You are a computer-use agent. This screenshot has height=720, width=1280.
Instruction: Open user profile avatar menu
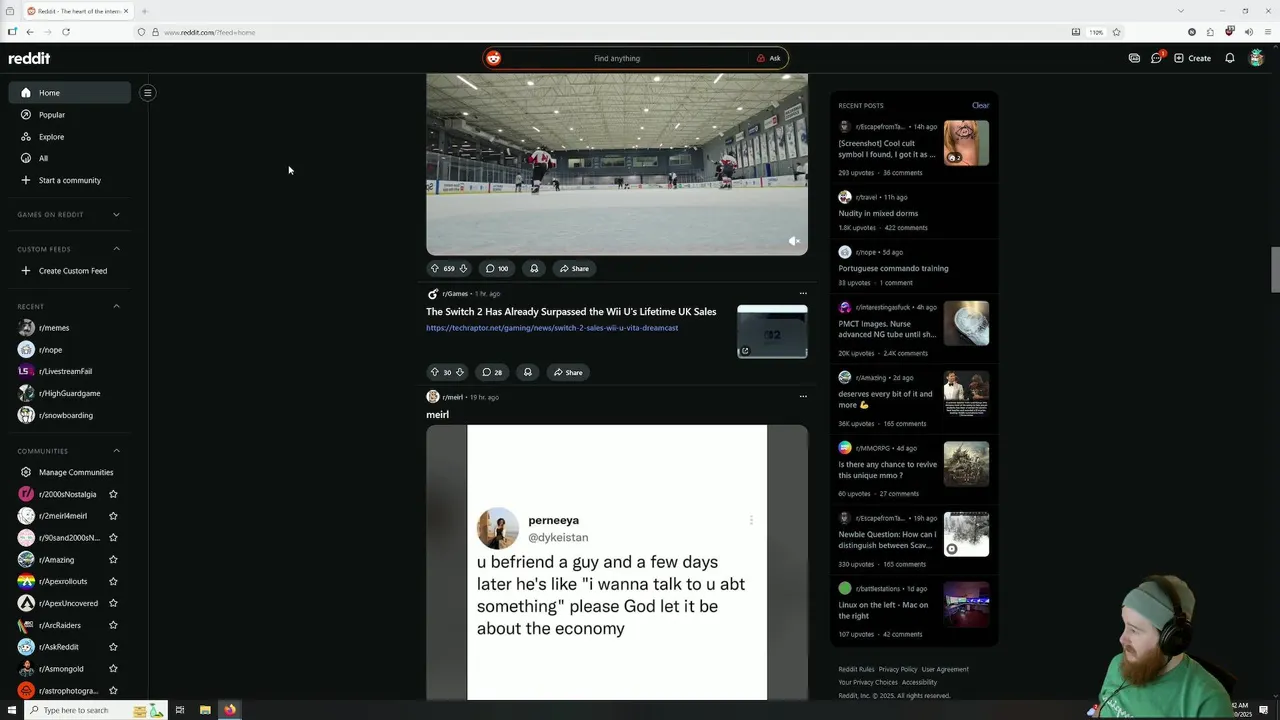[x=1257, y=58]
